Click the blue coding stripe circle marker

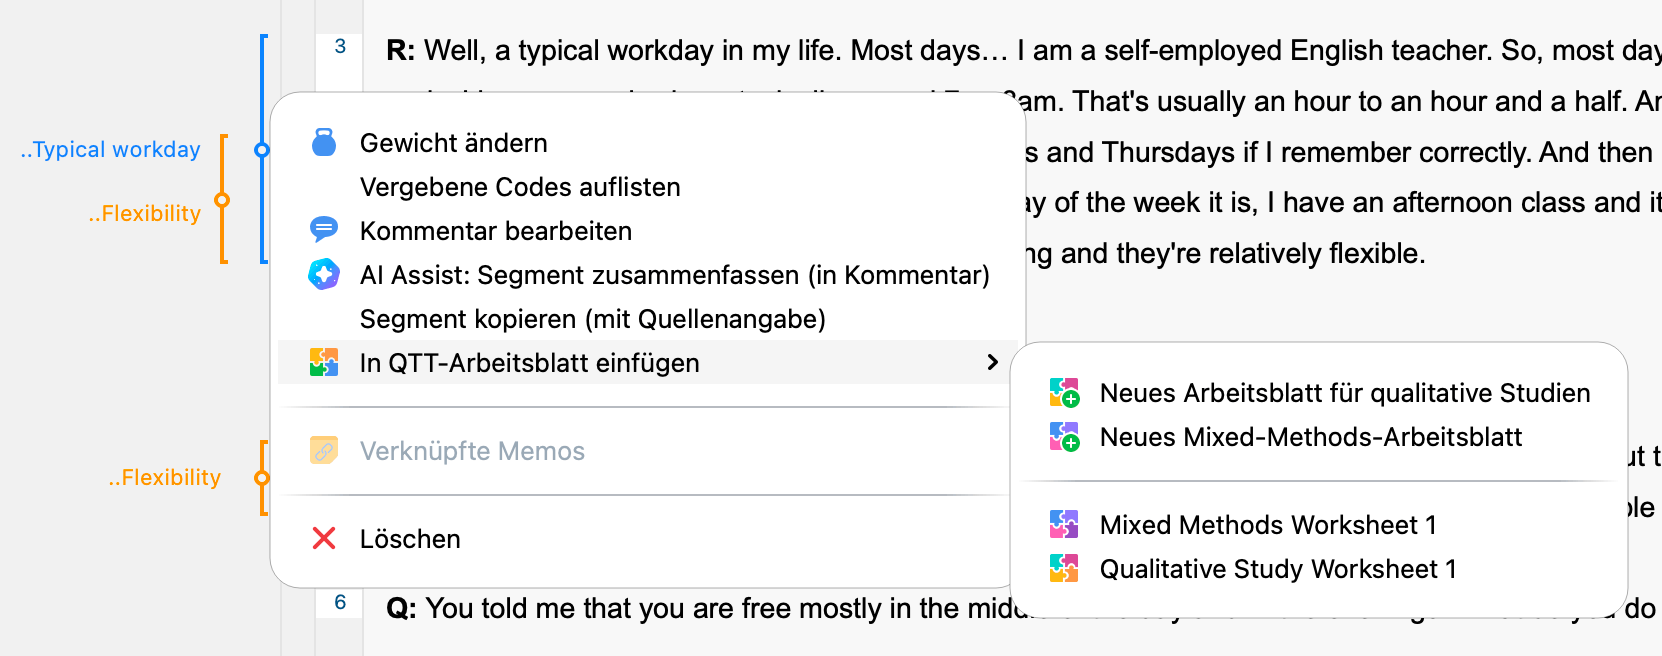click(262, 150)
